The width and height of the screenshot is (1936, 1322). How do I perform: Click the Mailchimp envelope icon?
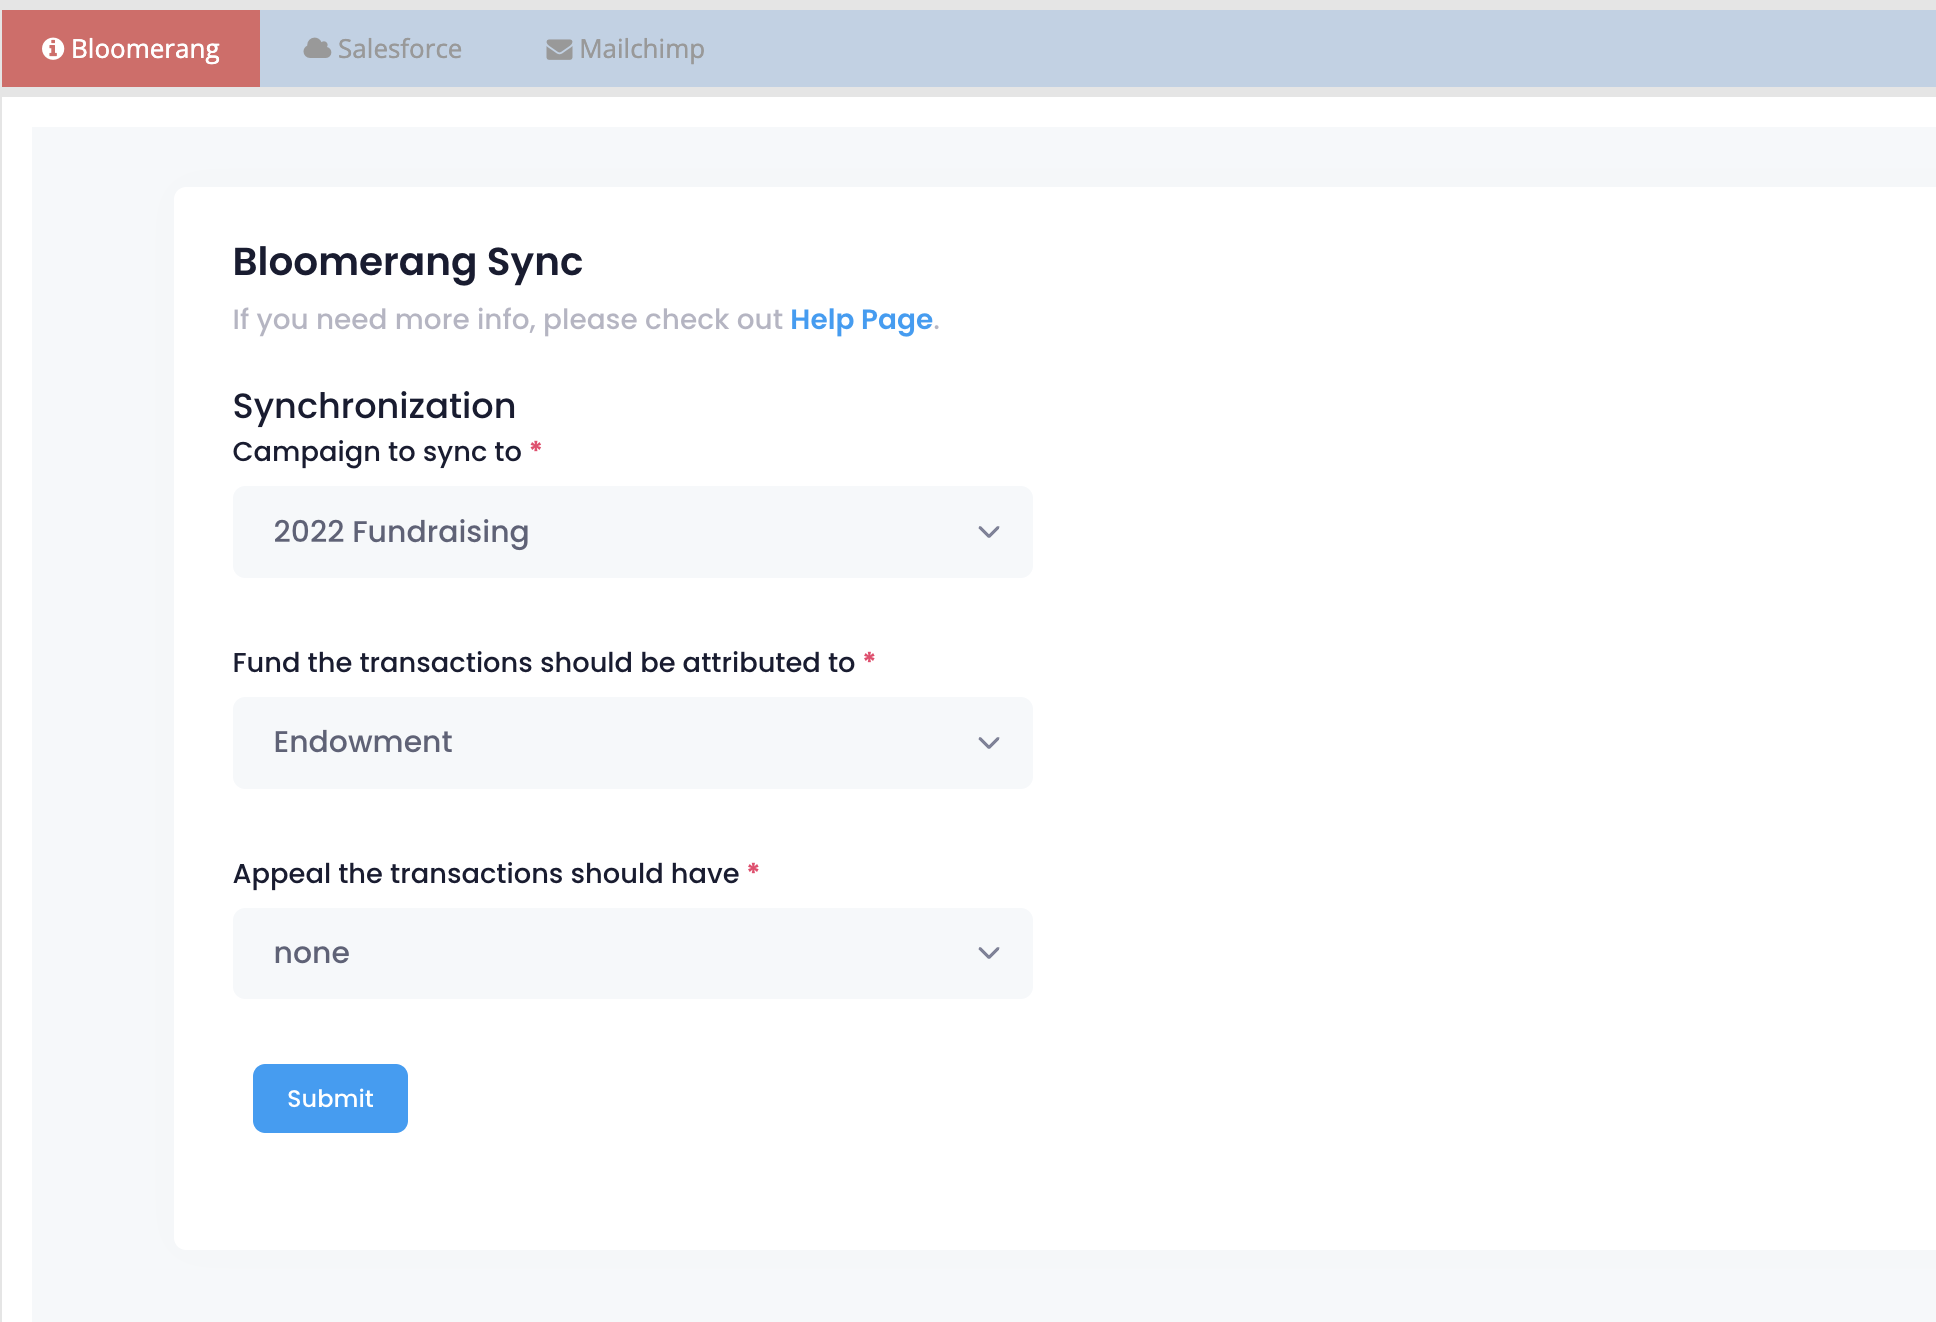pyautogui.click(x=559, y=50)
